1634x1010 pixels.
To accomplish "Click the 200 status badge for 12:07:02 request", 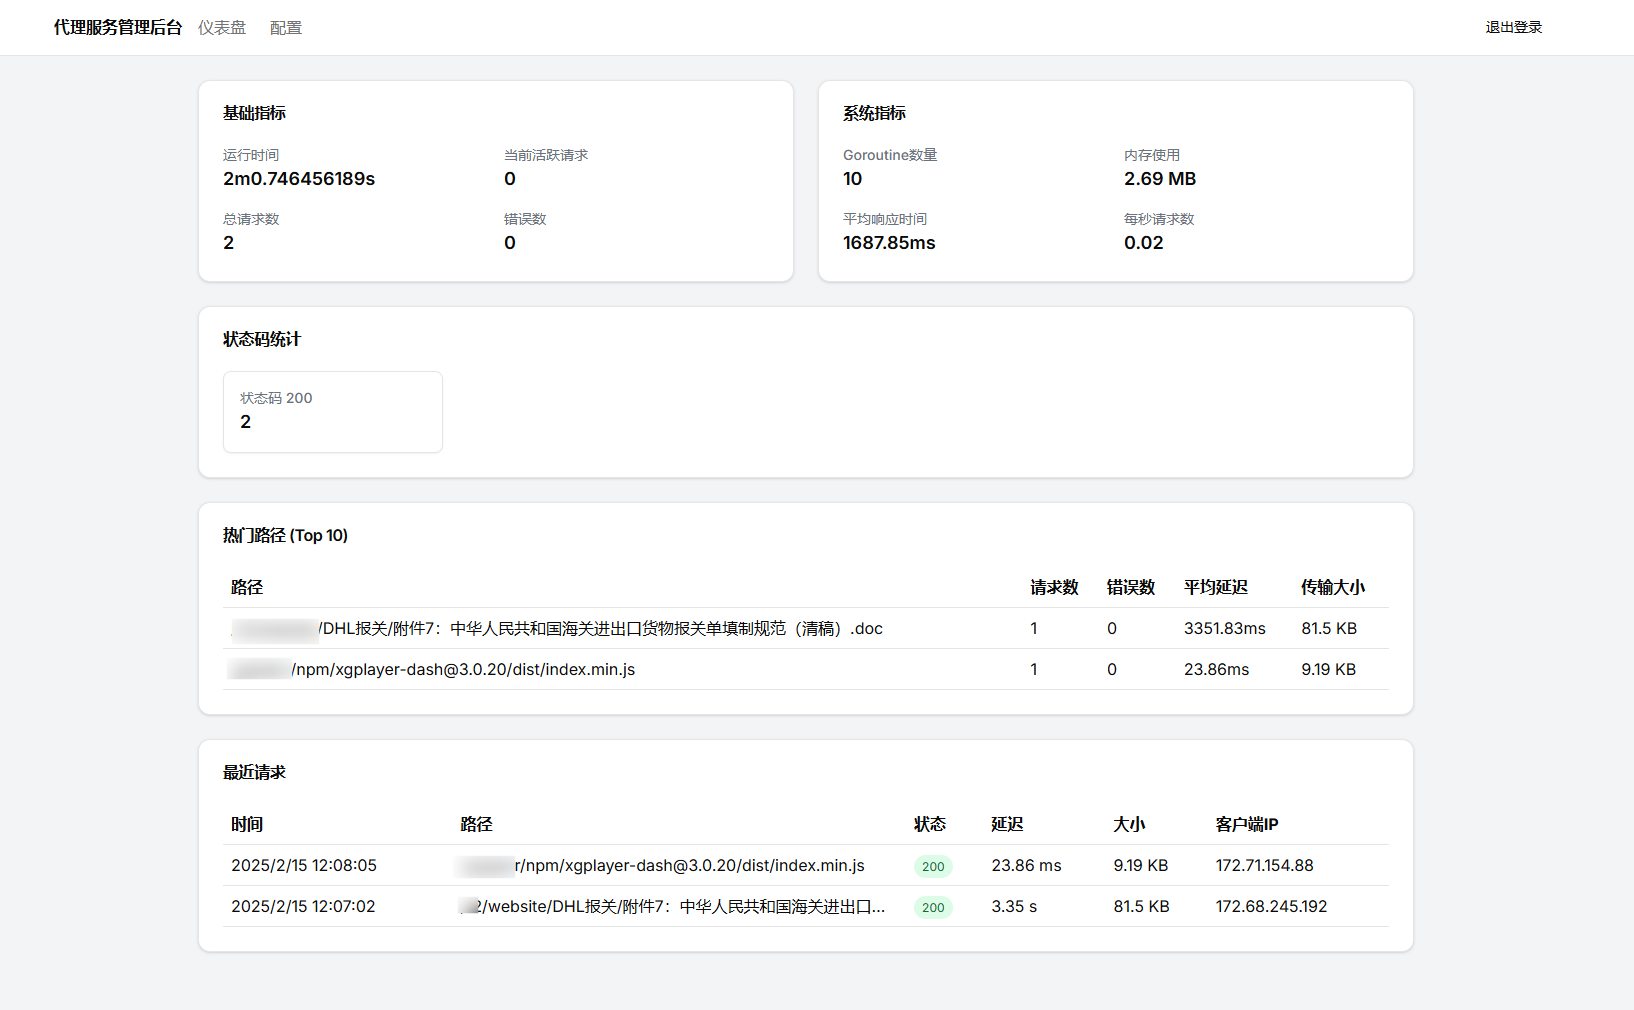I will pyautogui.click(x=932, y=908).
